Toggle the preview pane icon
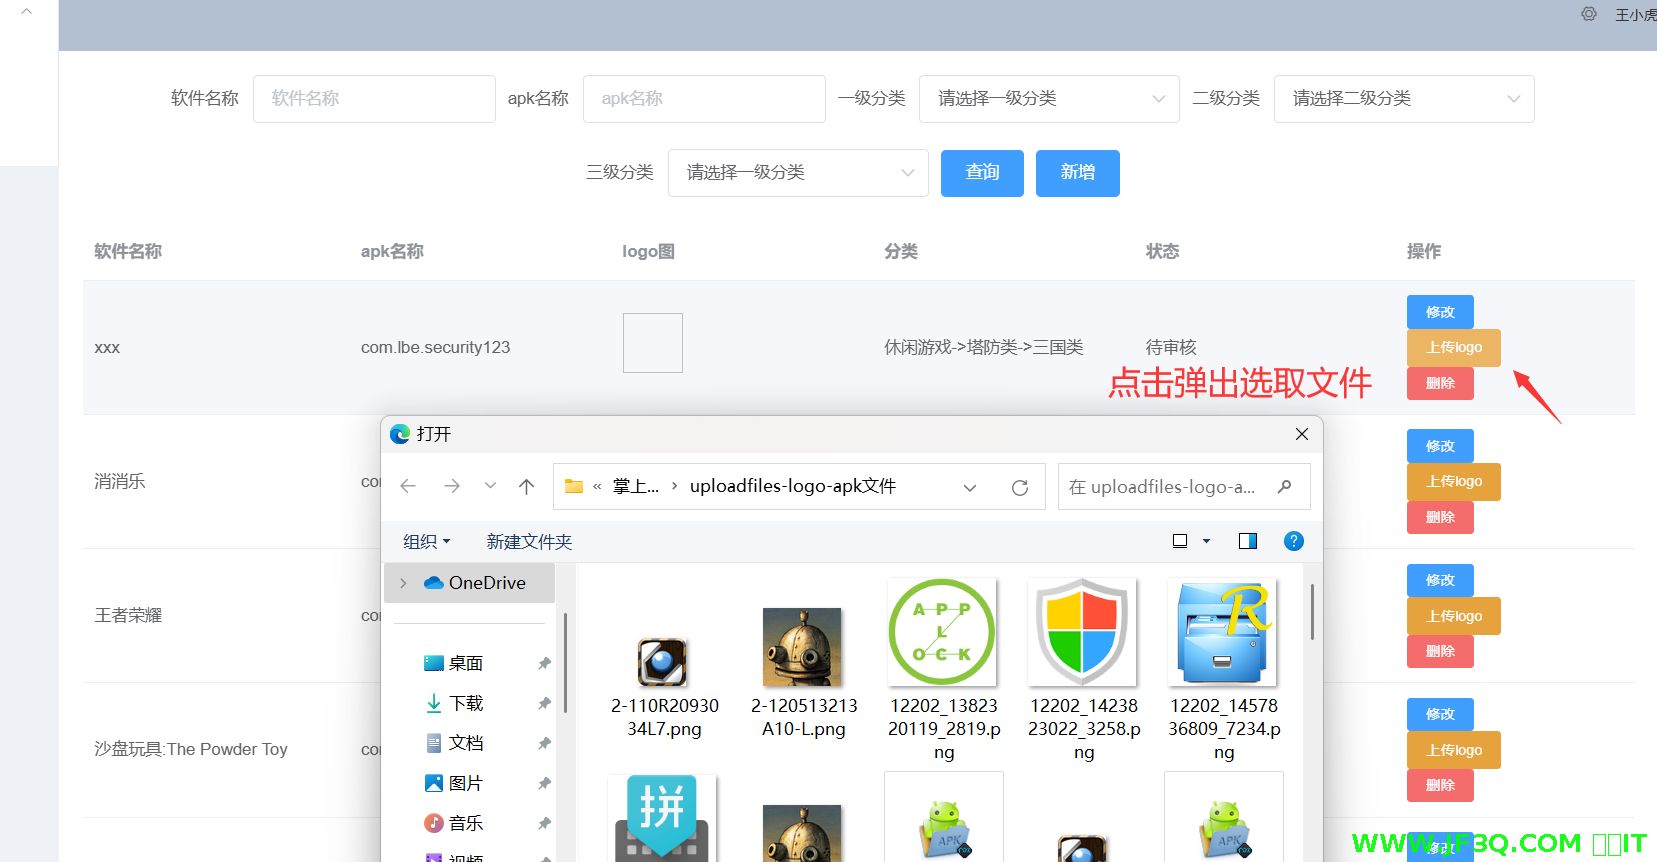The height and width of the screenshot is (862, 1657). click(1248, 541)
